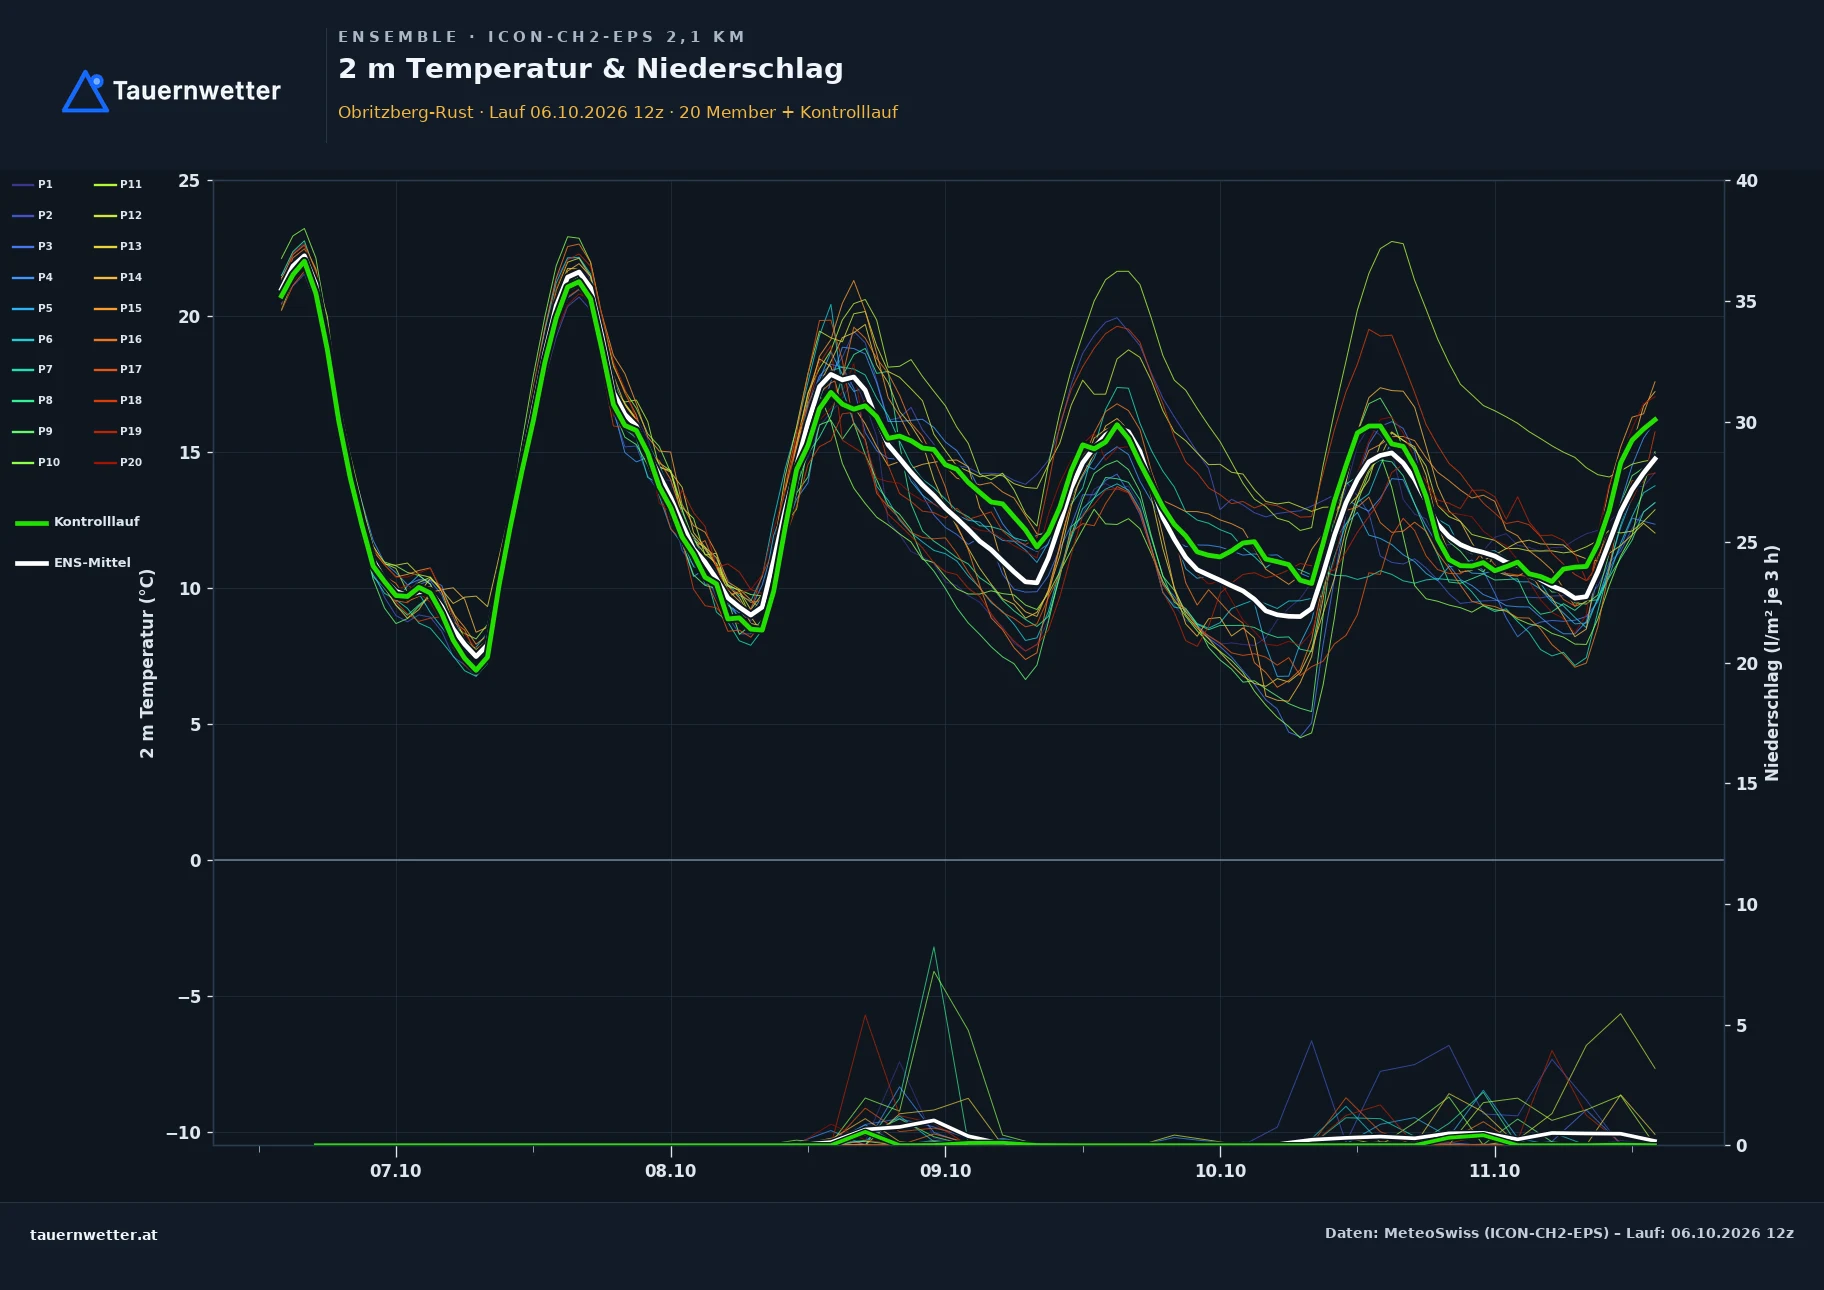Screen dimensions: 1824x1290
Task: Select the P9 legend entry
Action: (33, 431)
